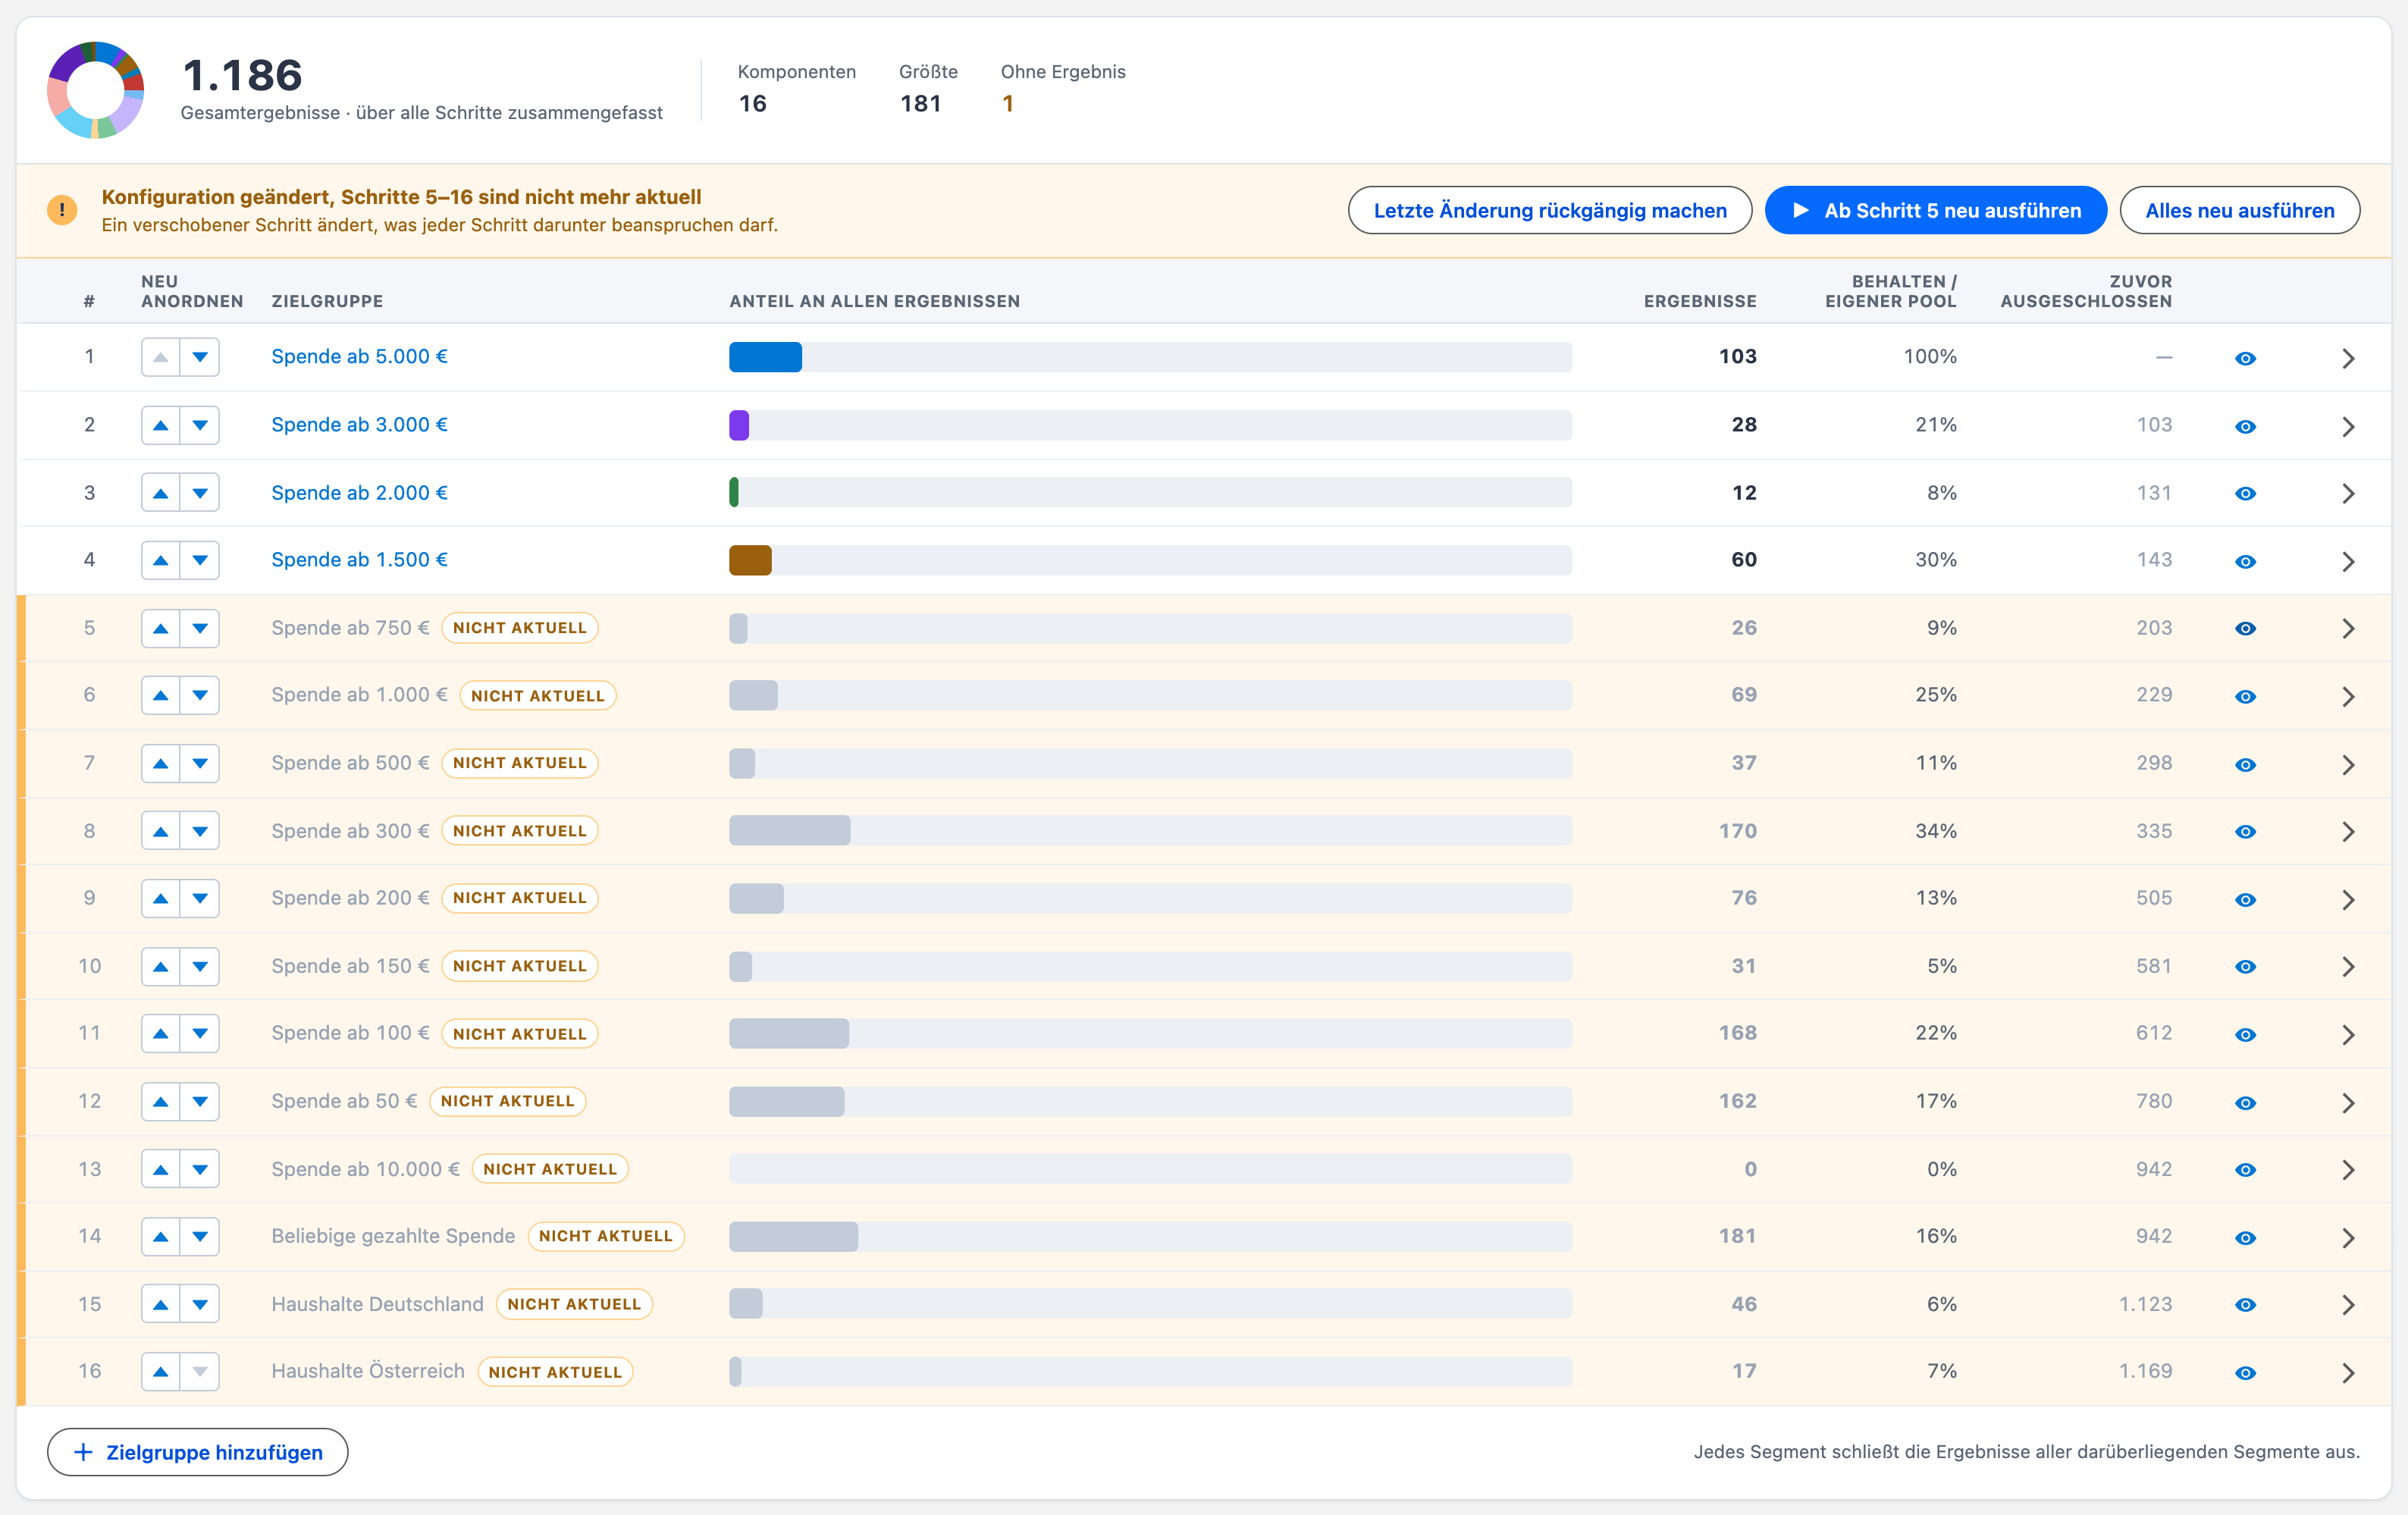Move 'Spende ab 750 €' step down

200,628
